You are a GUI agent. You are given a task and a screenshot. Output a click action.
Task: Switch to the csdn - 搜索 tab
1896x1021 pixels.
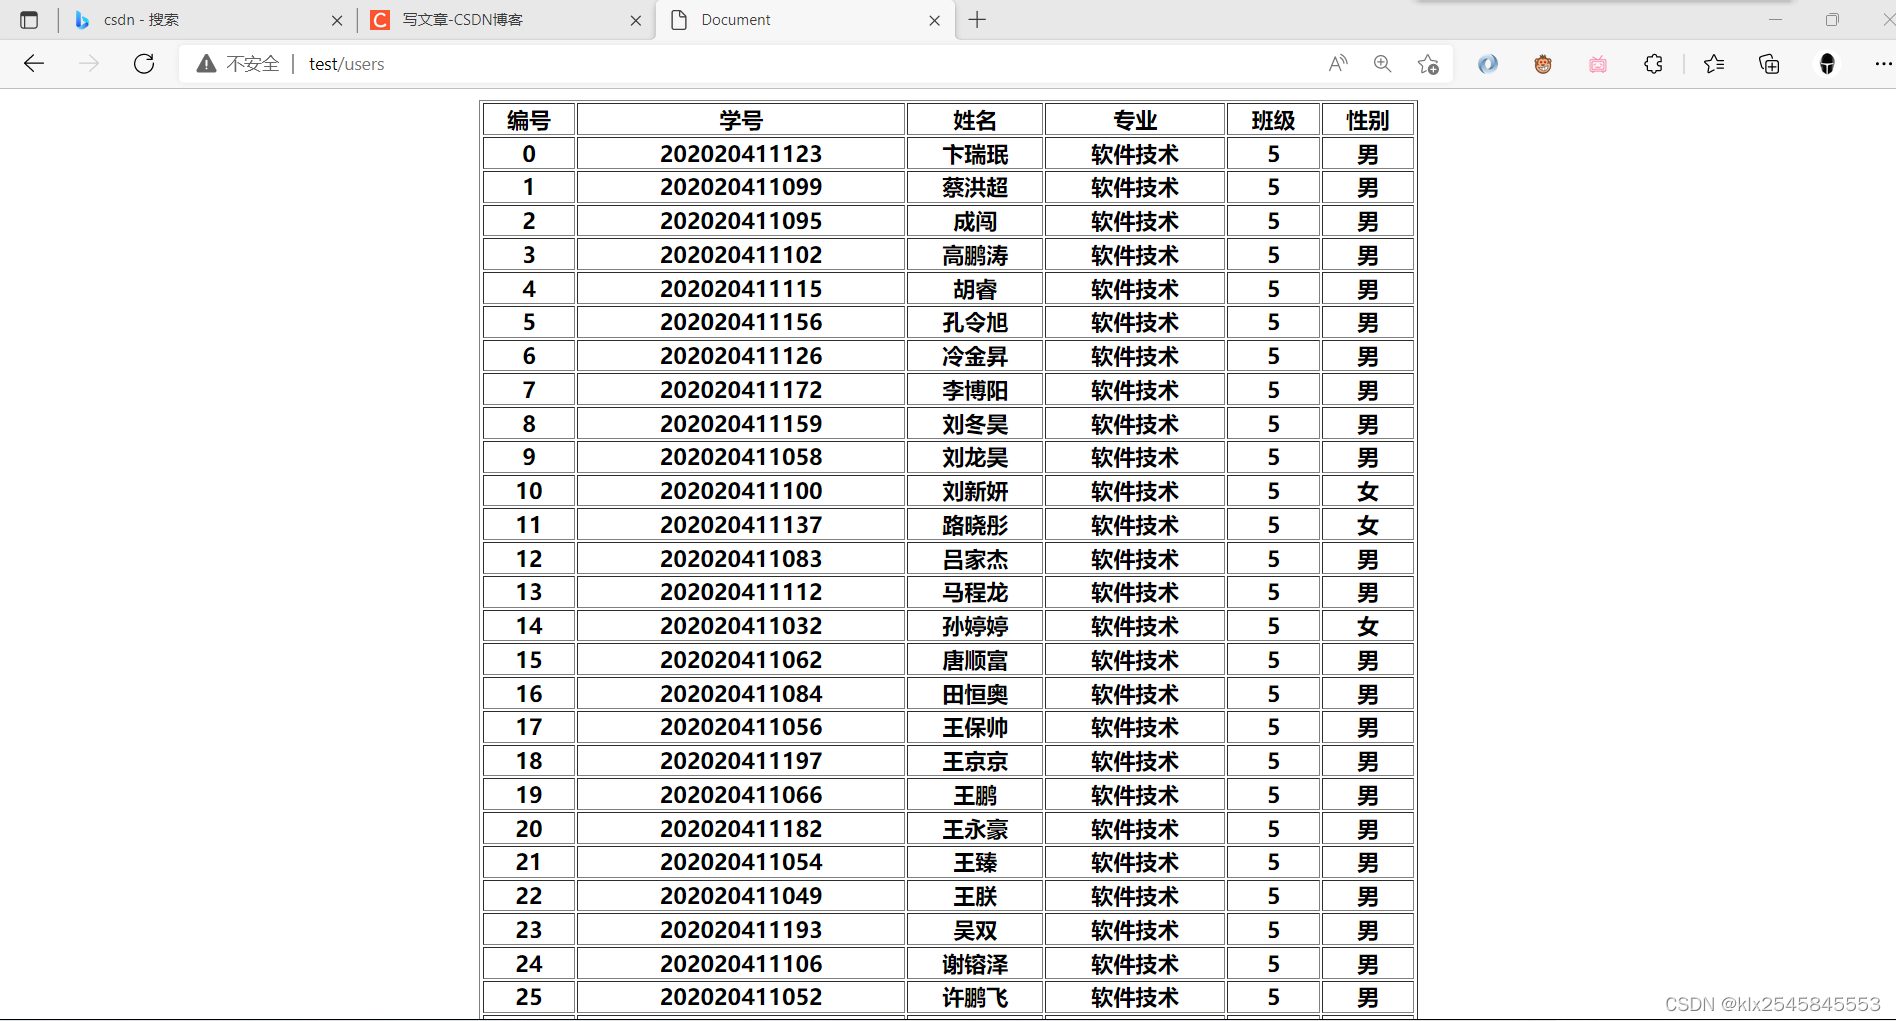point(205,20)
